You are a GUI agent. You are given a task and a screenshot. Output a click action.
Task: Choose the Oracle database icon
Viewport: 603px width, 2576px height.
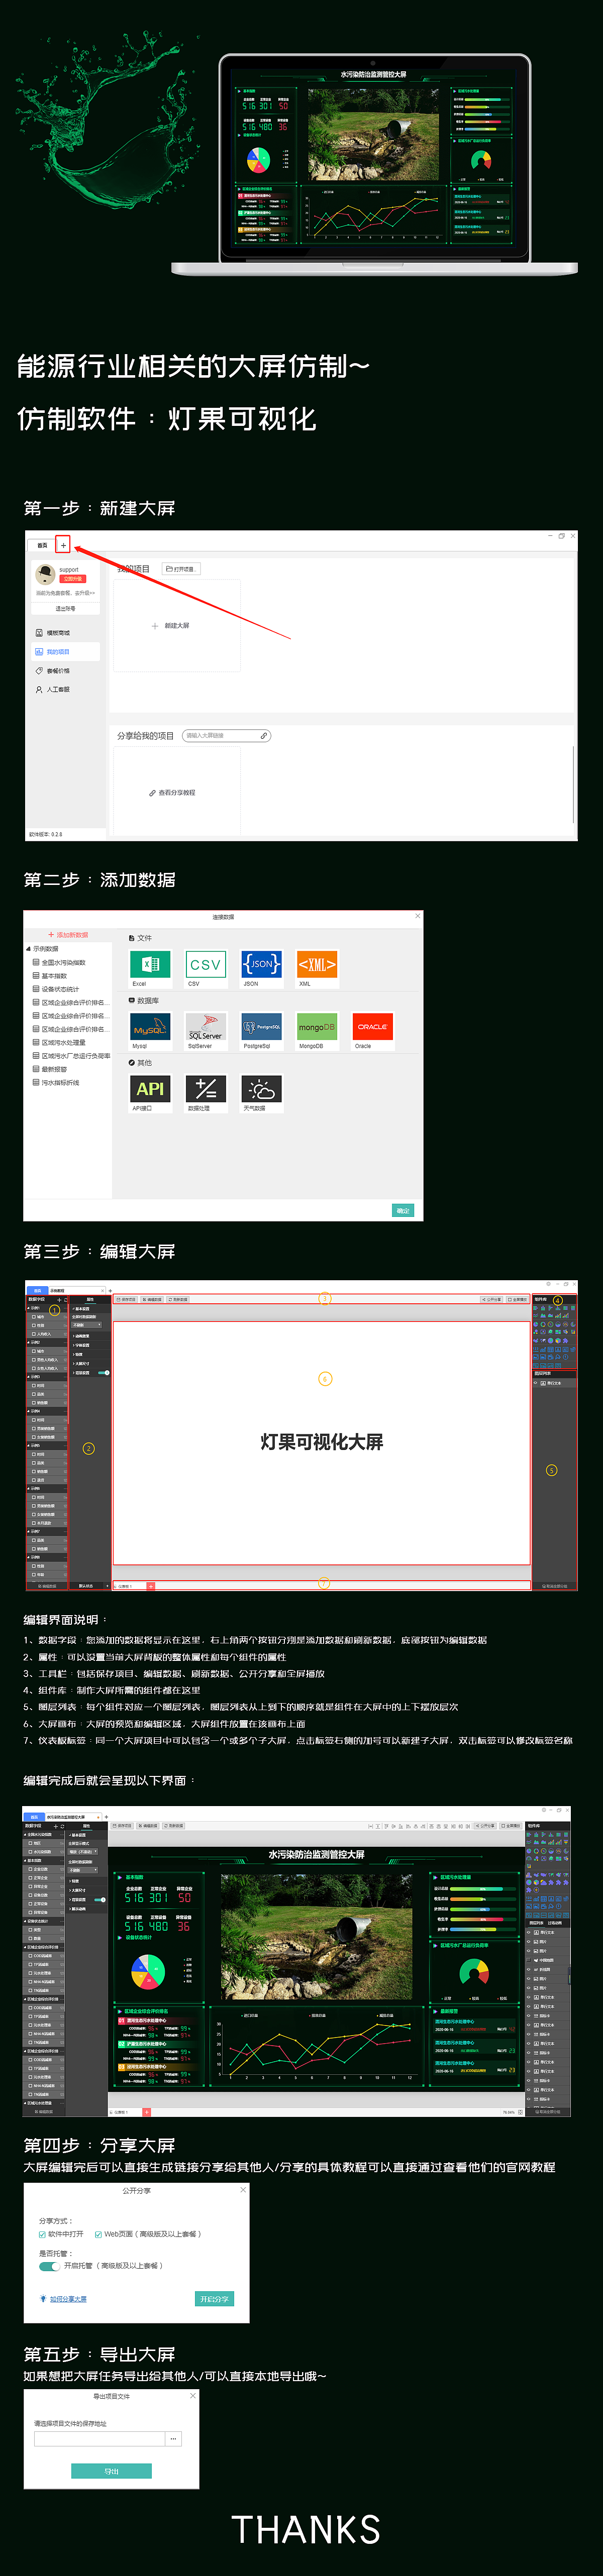point(373,1027)
